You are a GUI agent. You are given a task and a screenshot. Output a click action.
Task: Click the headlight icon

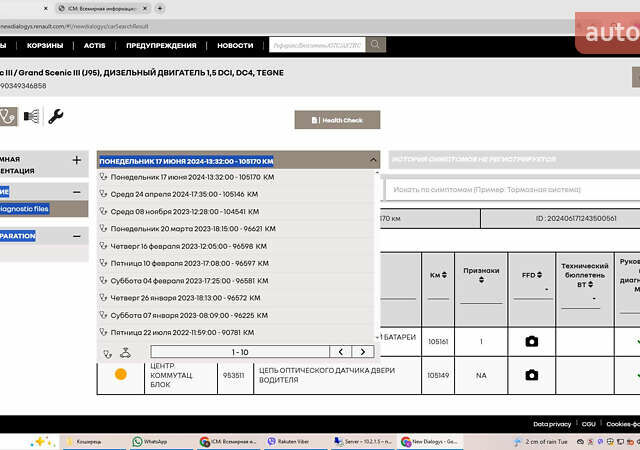(x=31, y=116)
